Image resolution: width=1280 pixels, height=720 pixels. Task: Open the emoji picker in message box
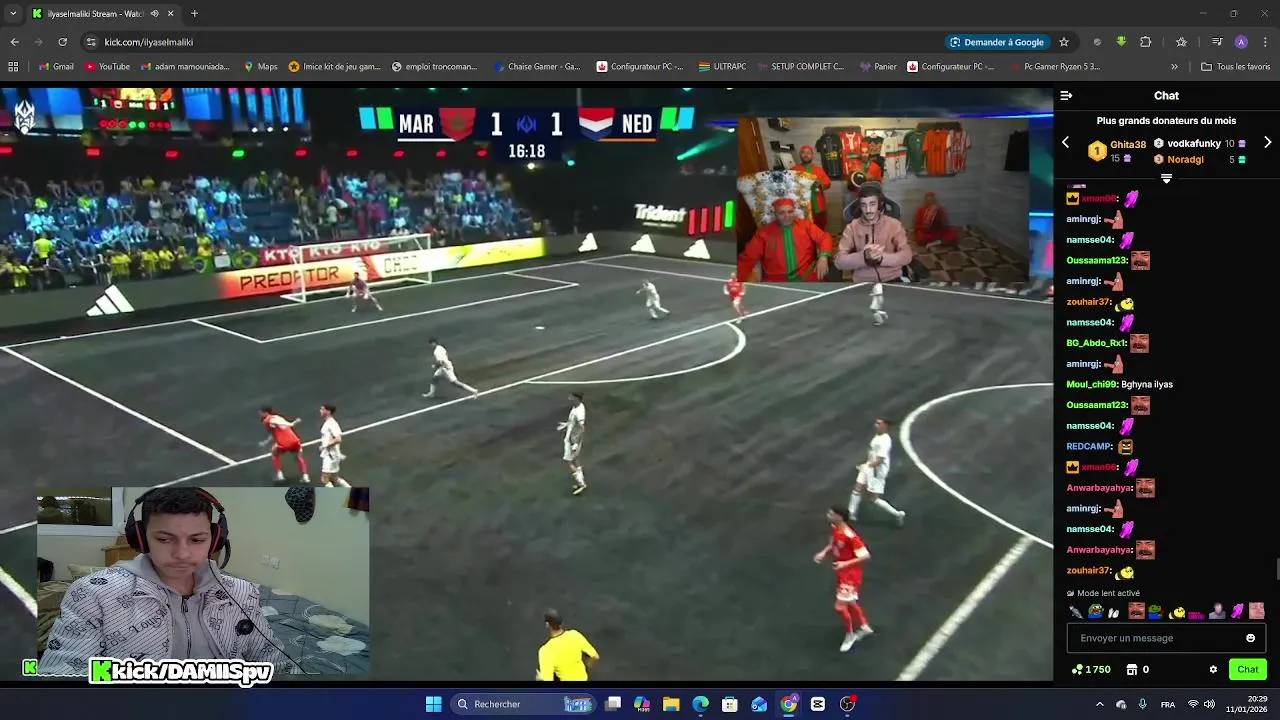tap(1250, 638)
